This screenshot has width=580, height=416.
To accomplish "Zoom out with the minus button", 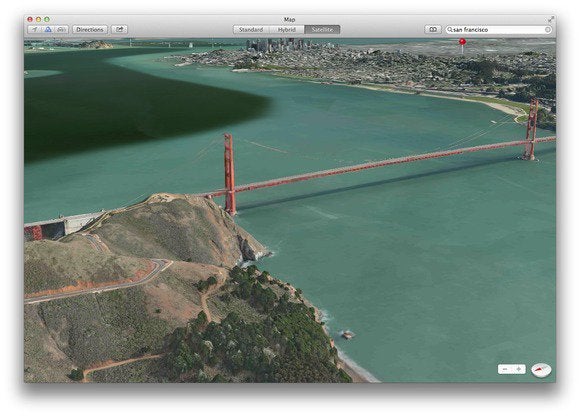I will click(505, 369).
